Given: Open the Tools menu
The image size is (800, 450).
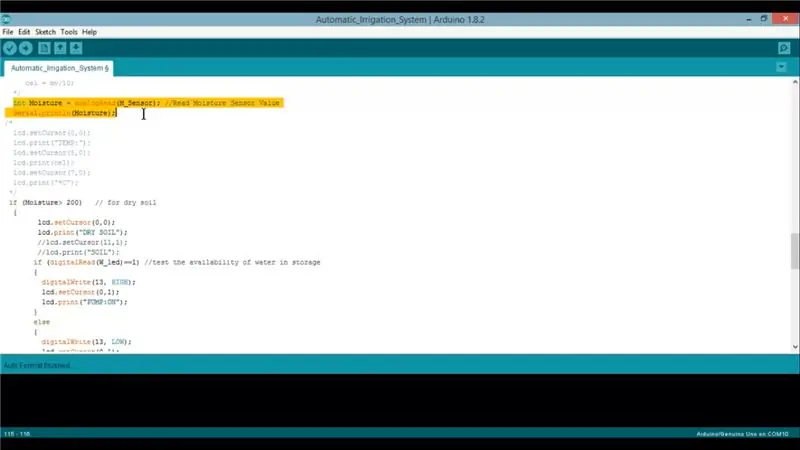Looking at the screenshot, I should [x=69, y=32].
